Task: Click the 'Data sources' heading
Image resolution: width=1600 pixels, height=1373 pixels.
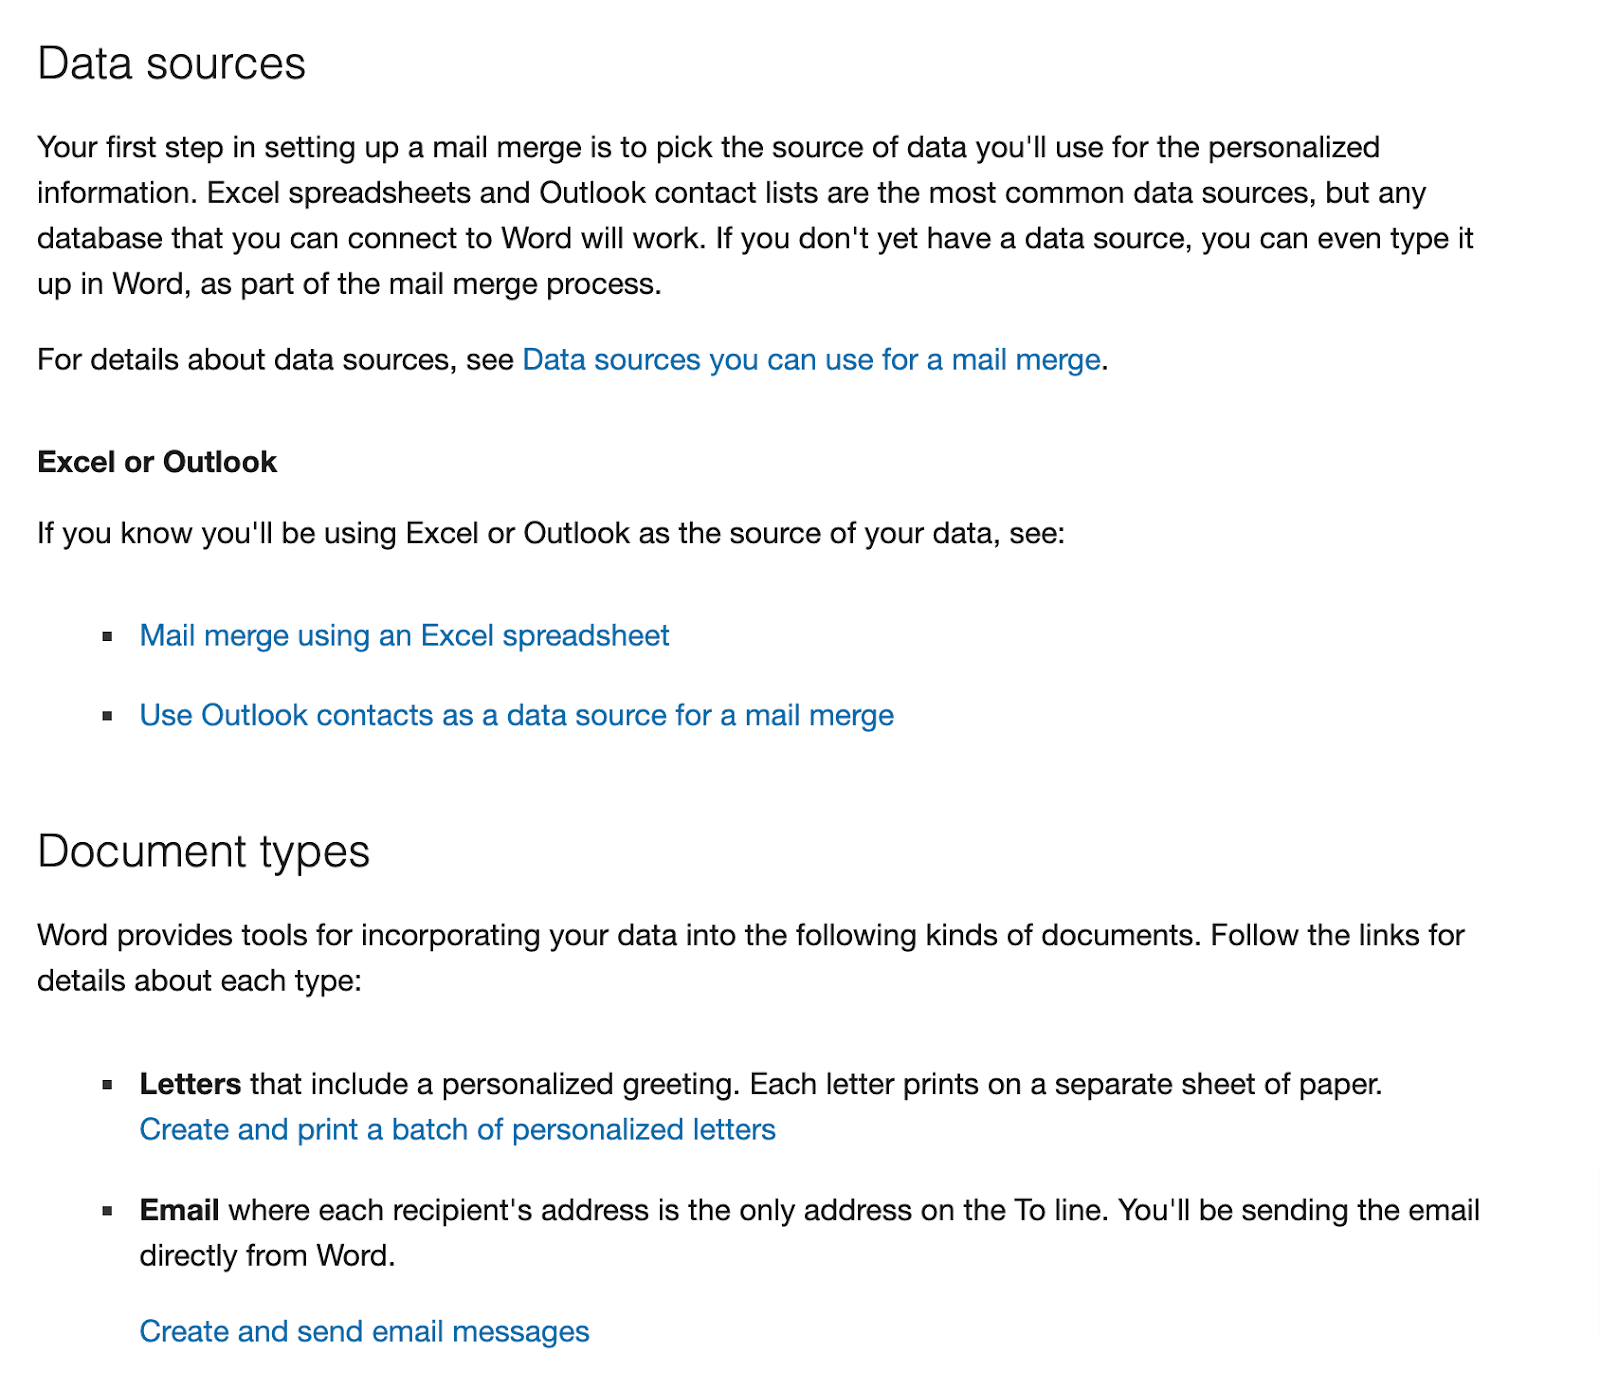Action: click(171, 64)
